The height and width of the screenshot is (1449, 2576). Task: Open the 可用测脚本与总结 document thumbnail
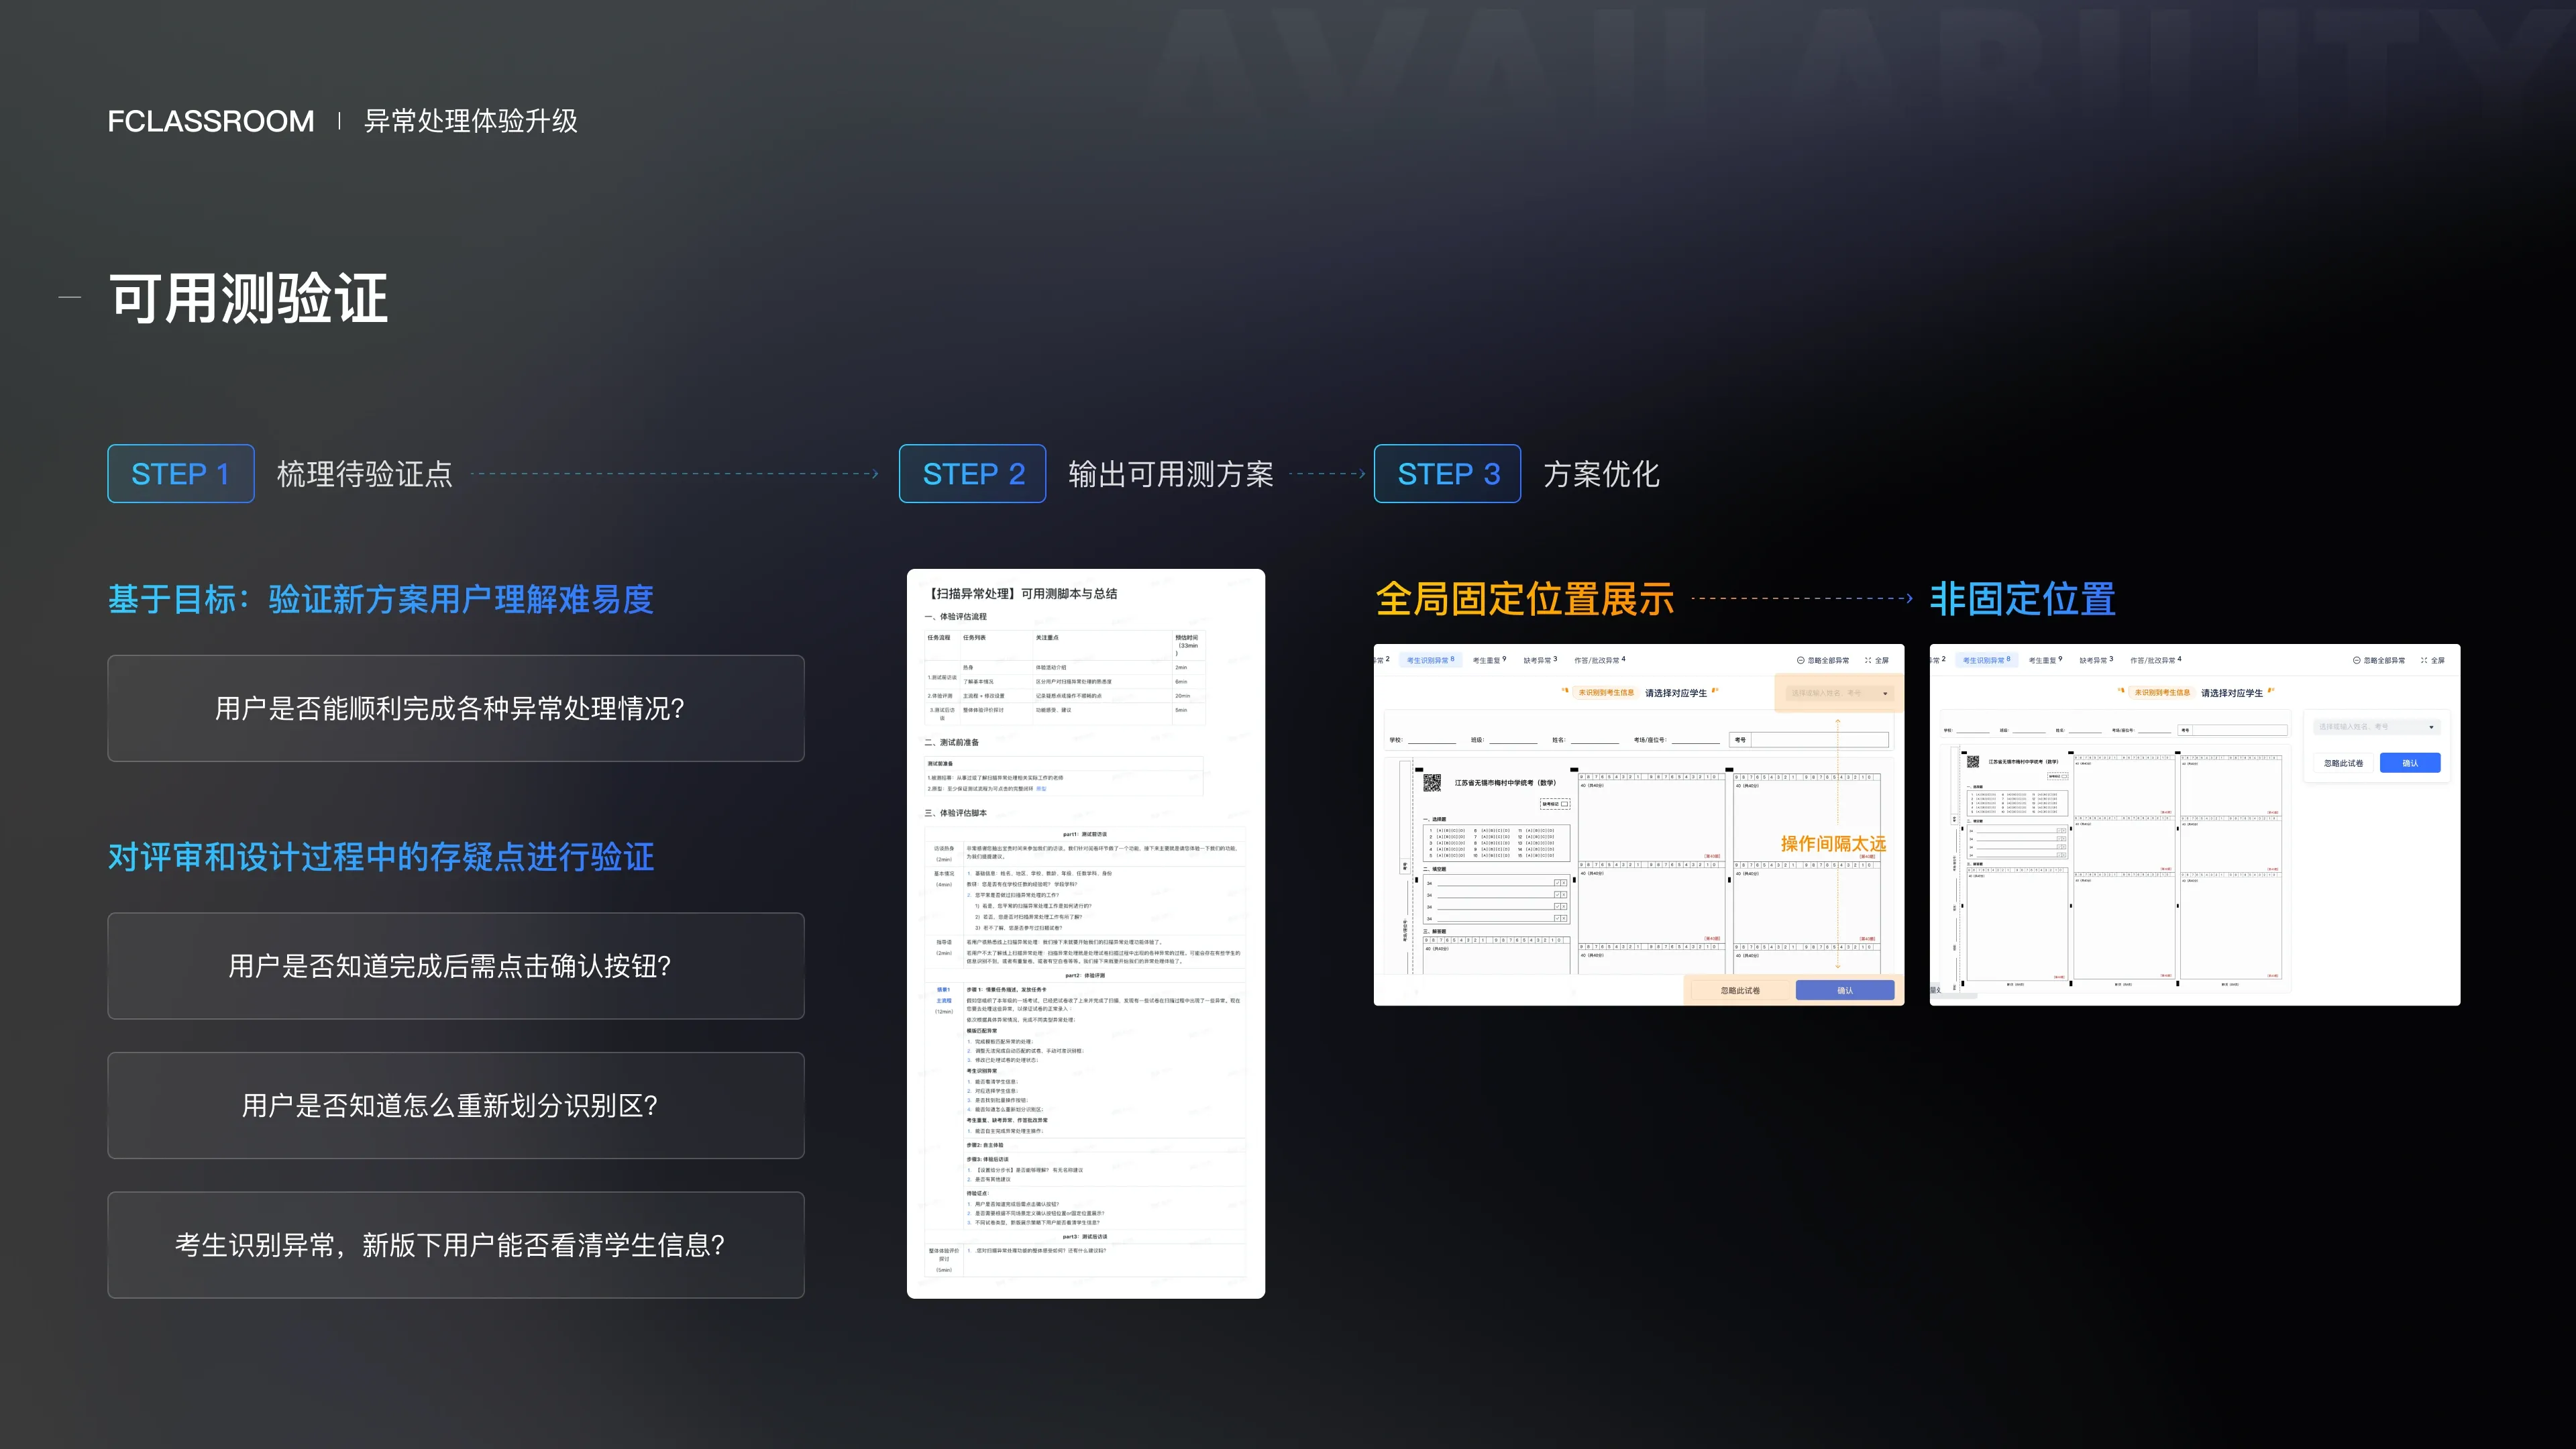tap(1085, 933)
